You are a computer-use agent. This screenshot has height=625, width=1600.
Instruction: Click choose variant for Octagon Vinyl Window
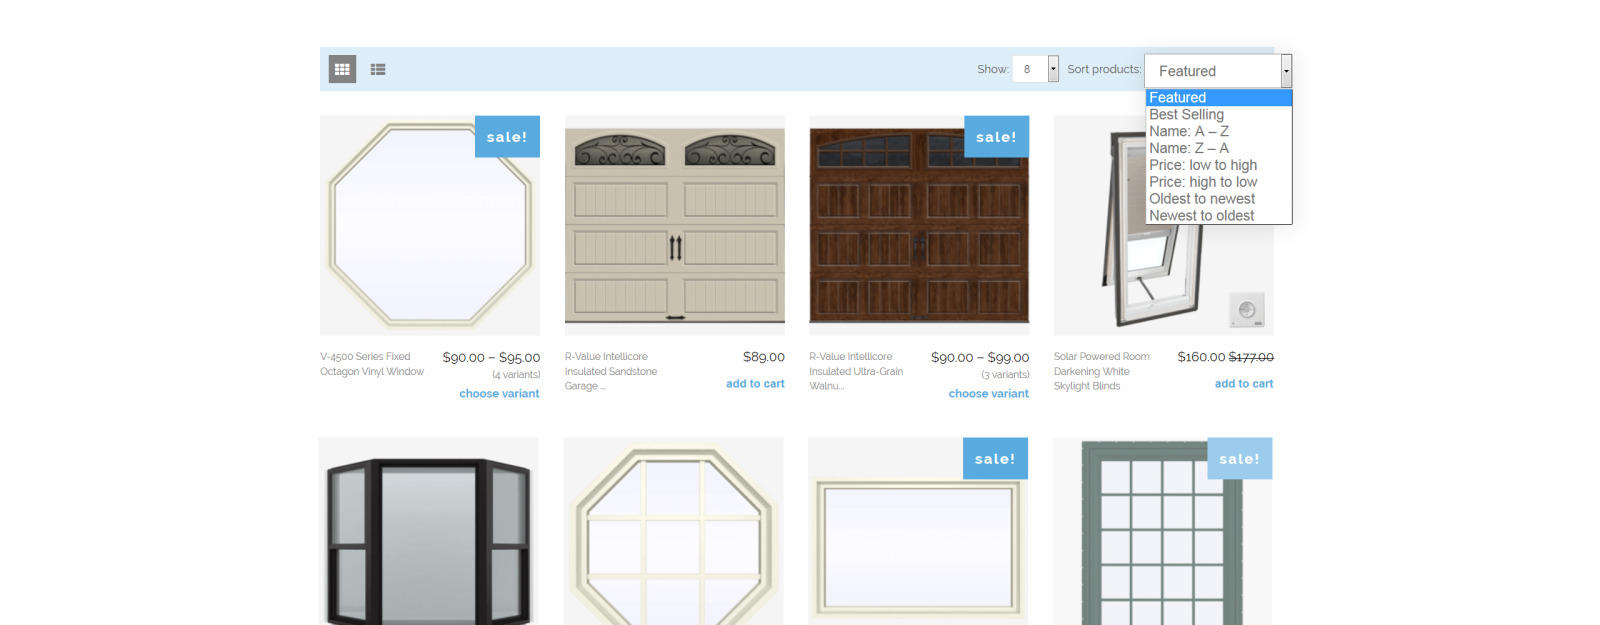click(x=499, y=394)
